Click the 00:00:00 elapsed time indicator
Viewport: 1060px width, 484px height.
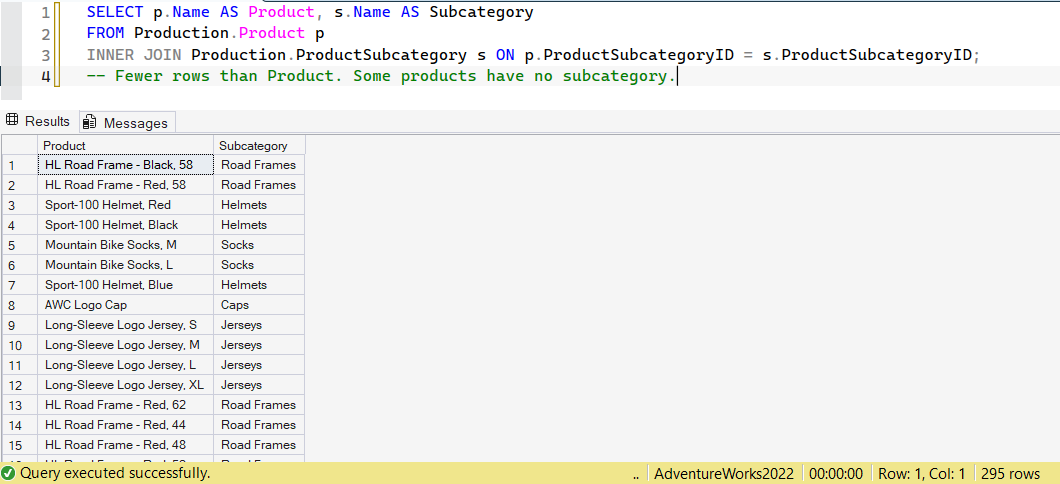(836, 474)
